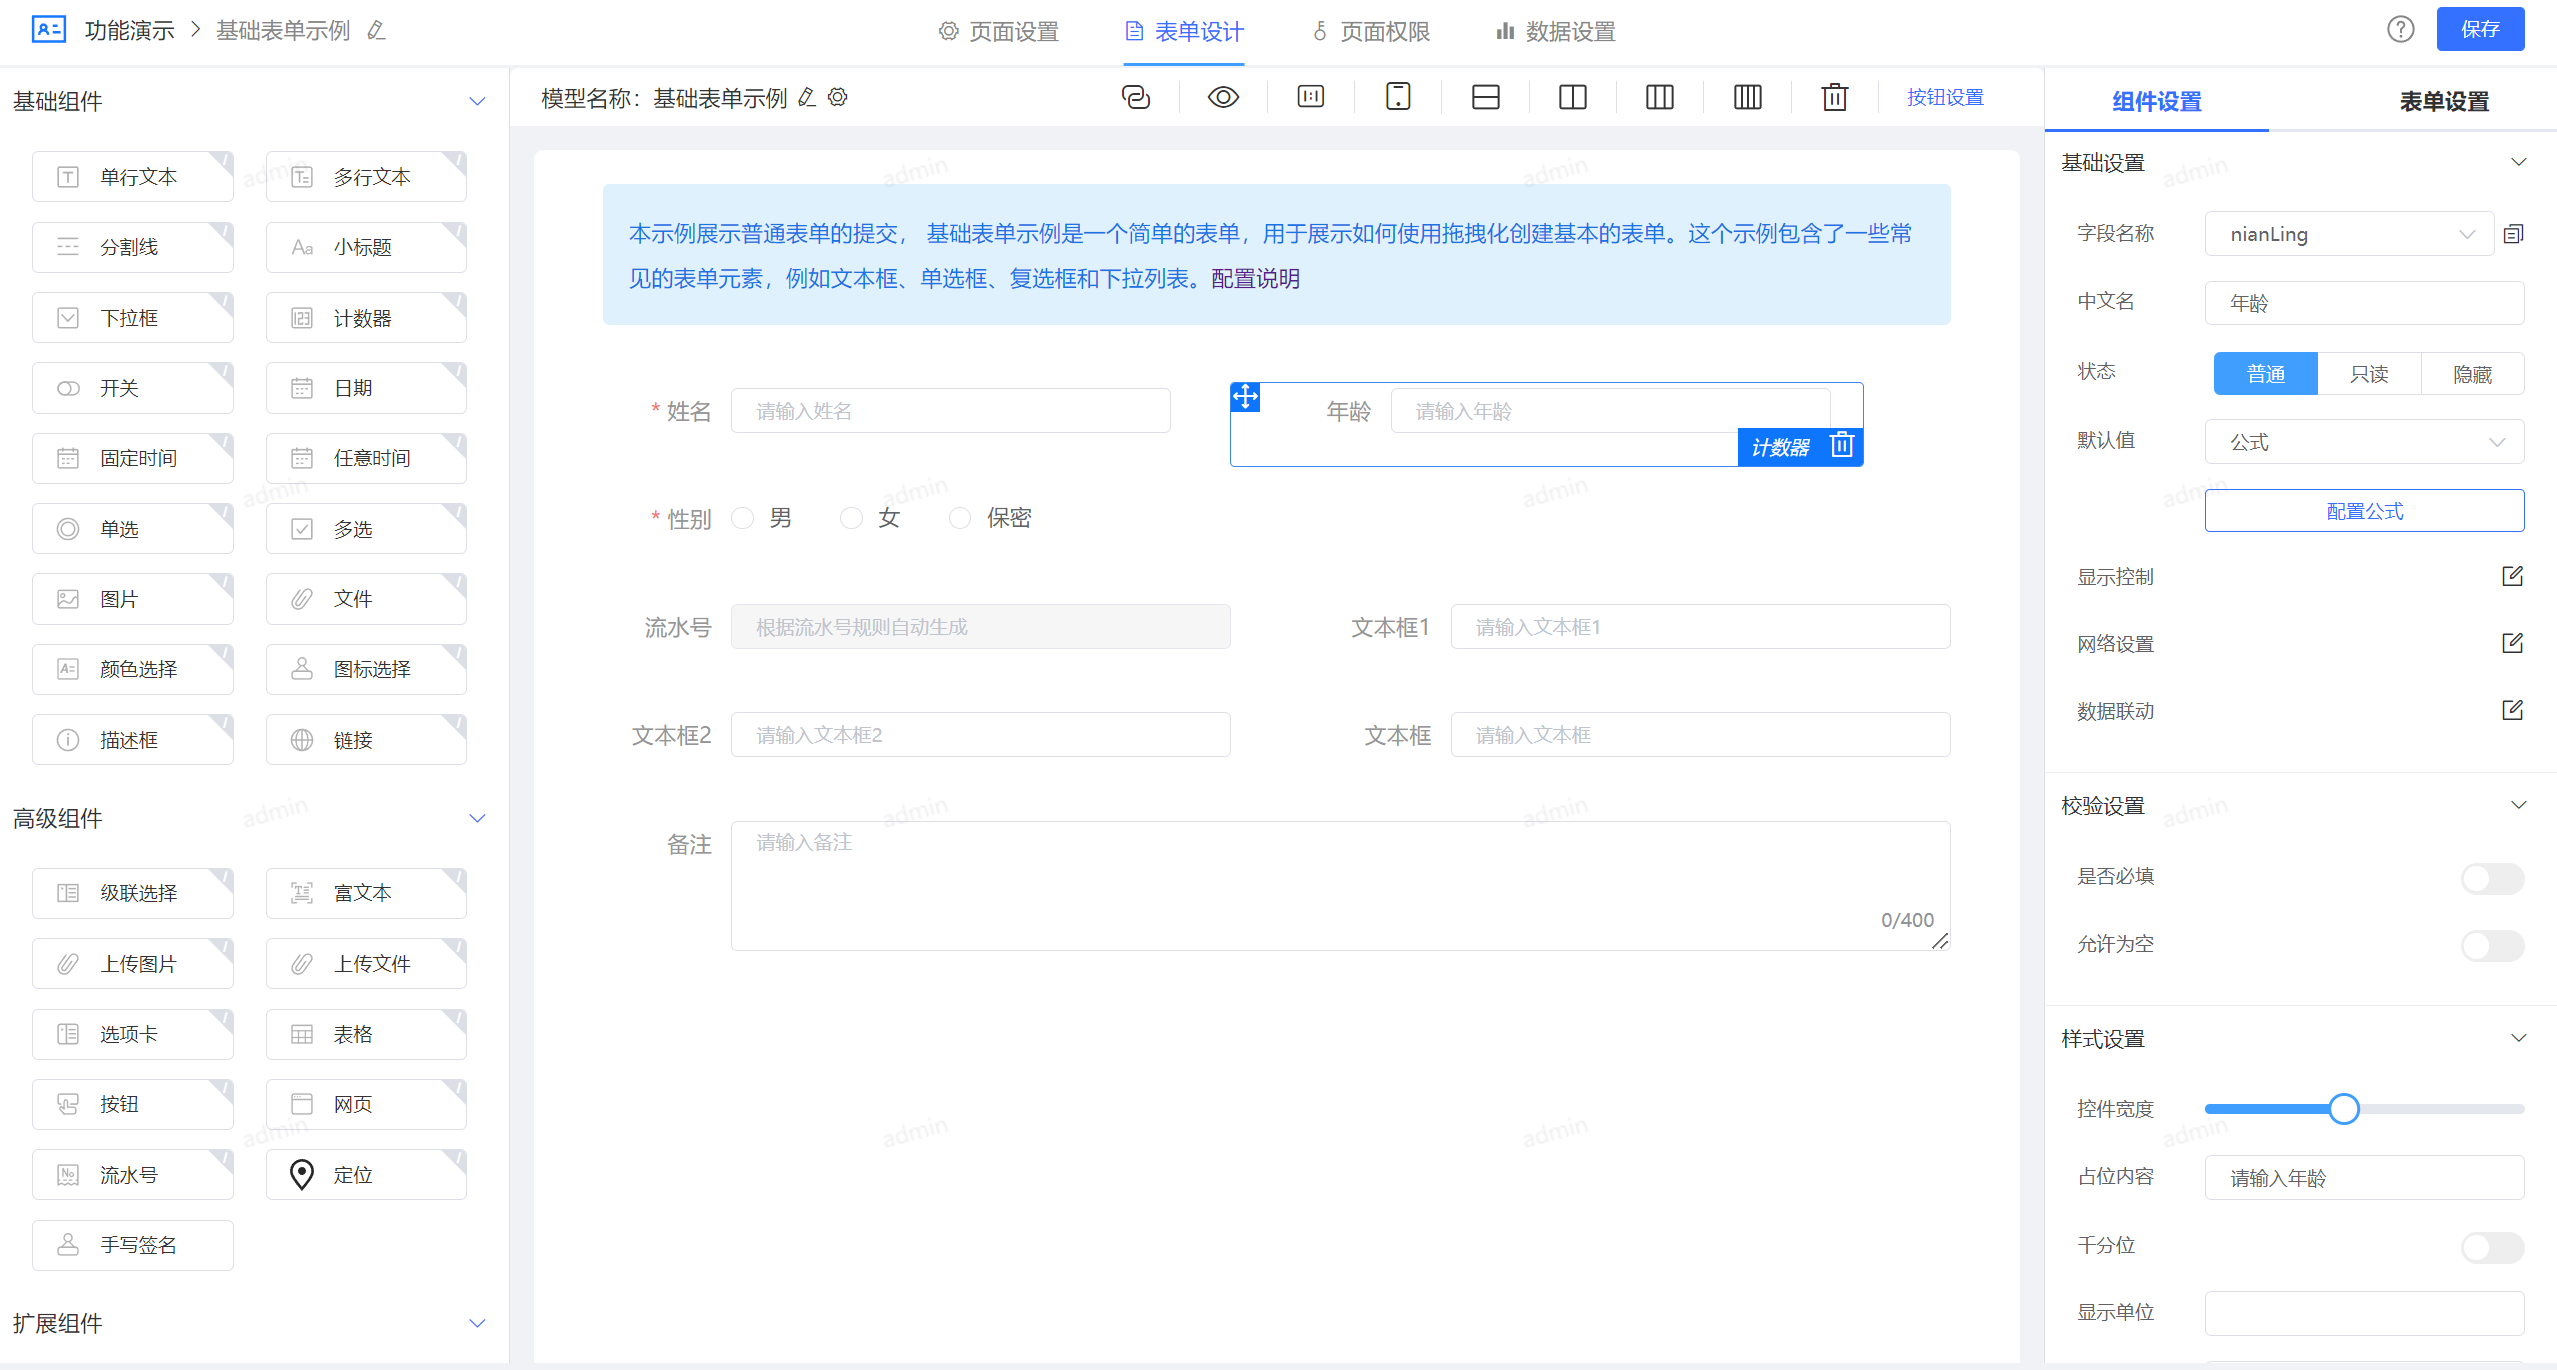
Task: Open the 组件设置 tab
Action: click(2157, 101)
